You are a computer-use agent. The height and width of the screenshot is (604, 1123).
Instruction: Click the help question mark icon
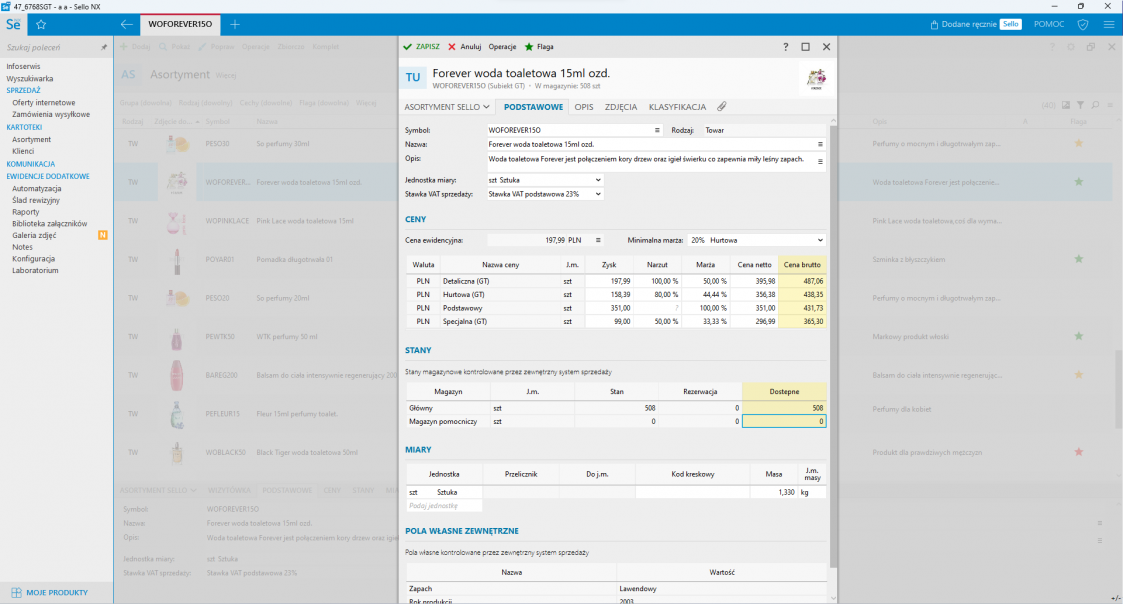[785, 47]
